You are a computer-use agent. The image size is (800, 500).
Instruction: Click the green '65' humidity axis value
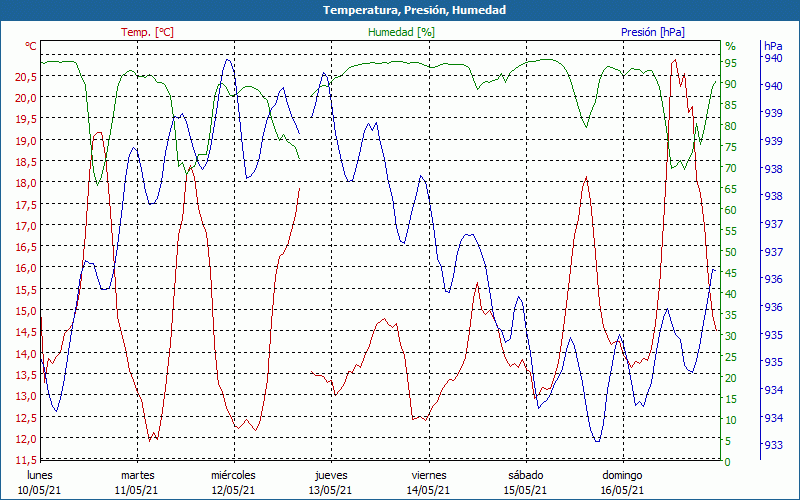coord(731,189)
